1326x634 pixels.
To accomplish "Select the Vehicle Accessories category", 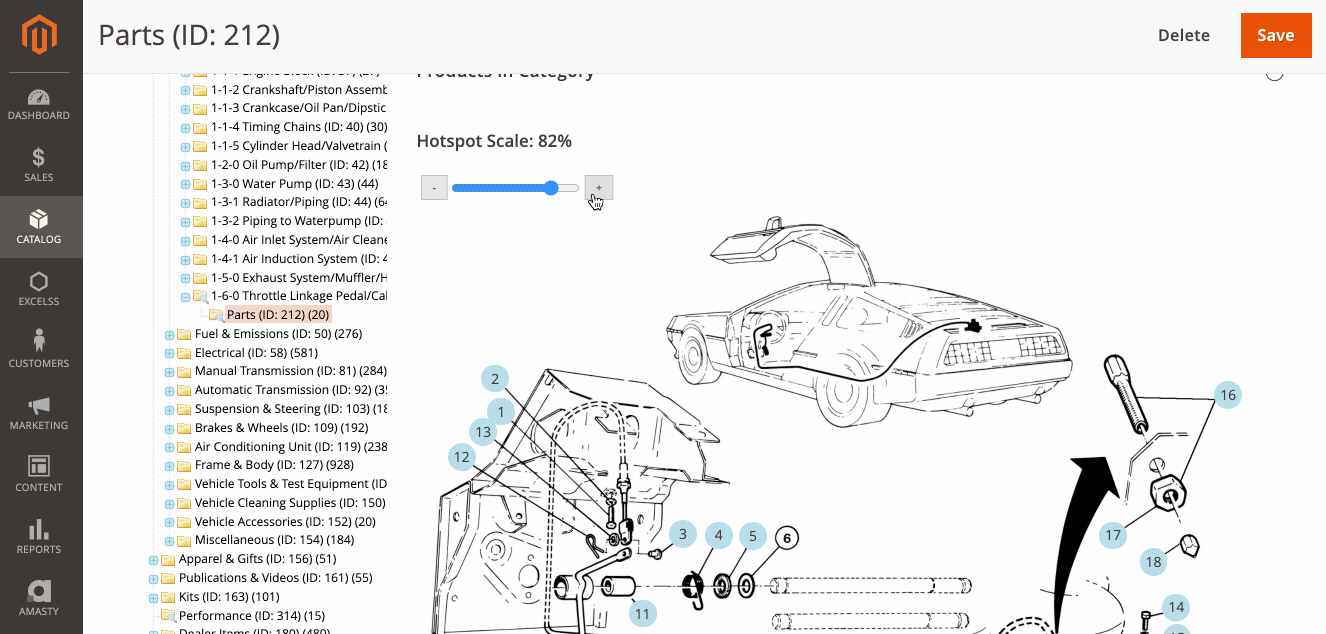I will pyautogui.click(x=285, y=522).
